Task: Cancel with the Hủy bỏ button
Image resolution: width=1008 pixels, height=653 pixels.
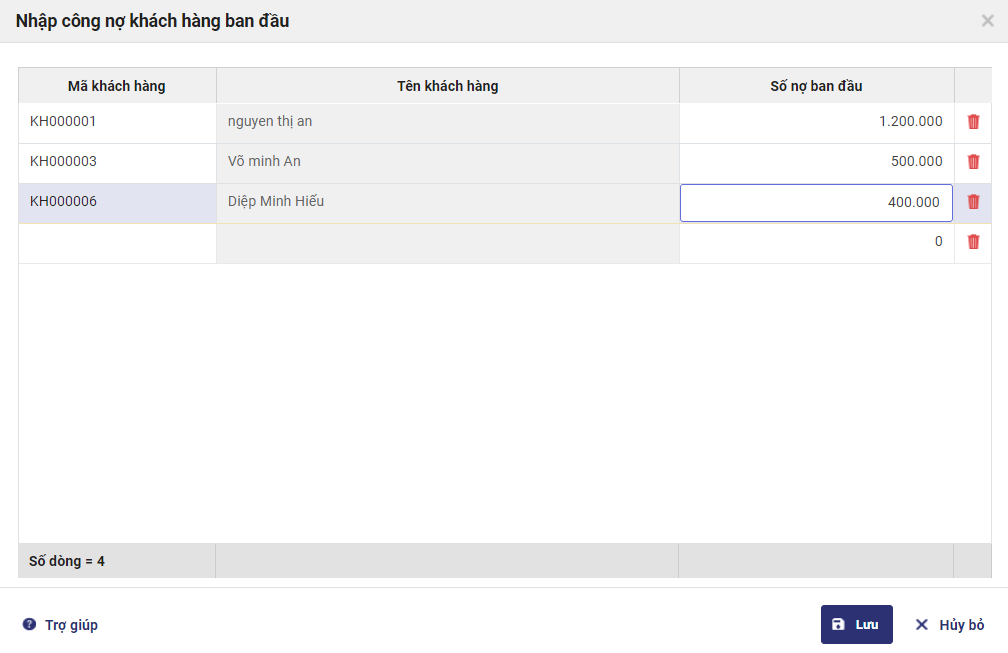Action: 950,625
